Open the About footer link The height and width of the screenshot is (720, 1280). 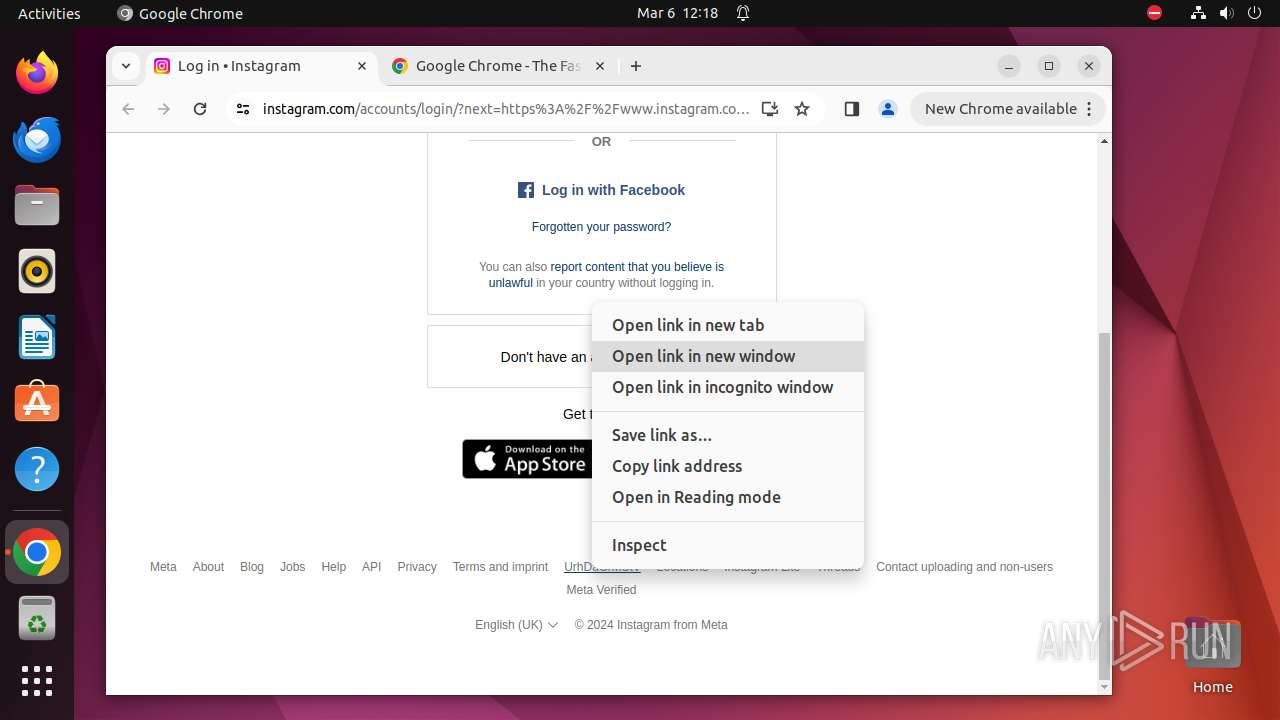coord(208,567)
